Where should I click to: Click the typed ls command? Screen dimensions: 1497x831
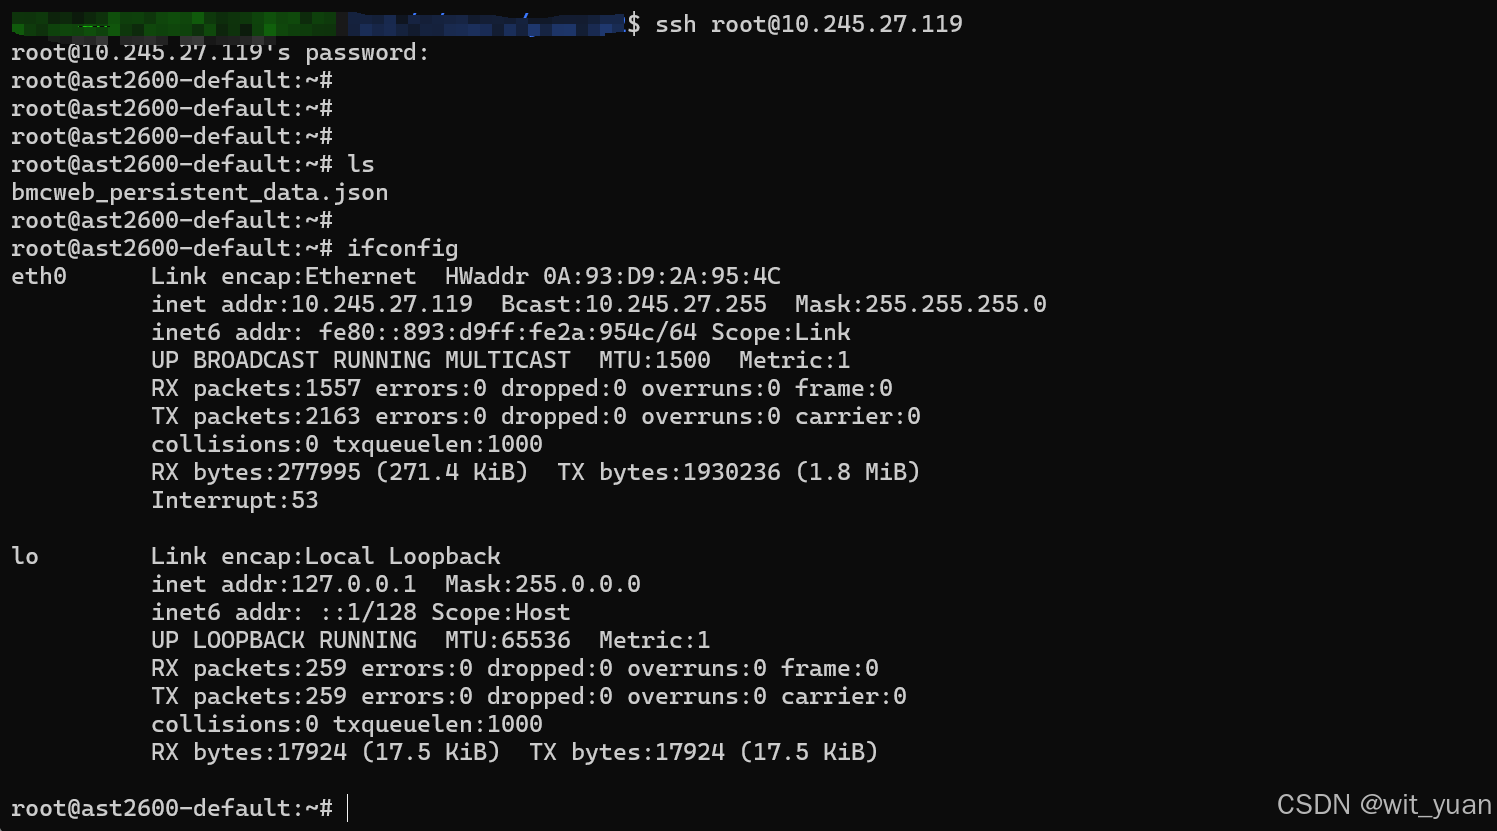pyautogui.click(x=360, y=164)
